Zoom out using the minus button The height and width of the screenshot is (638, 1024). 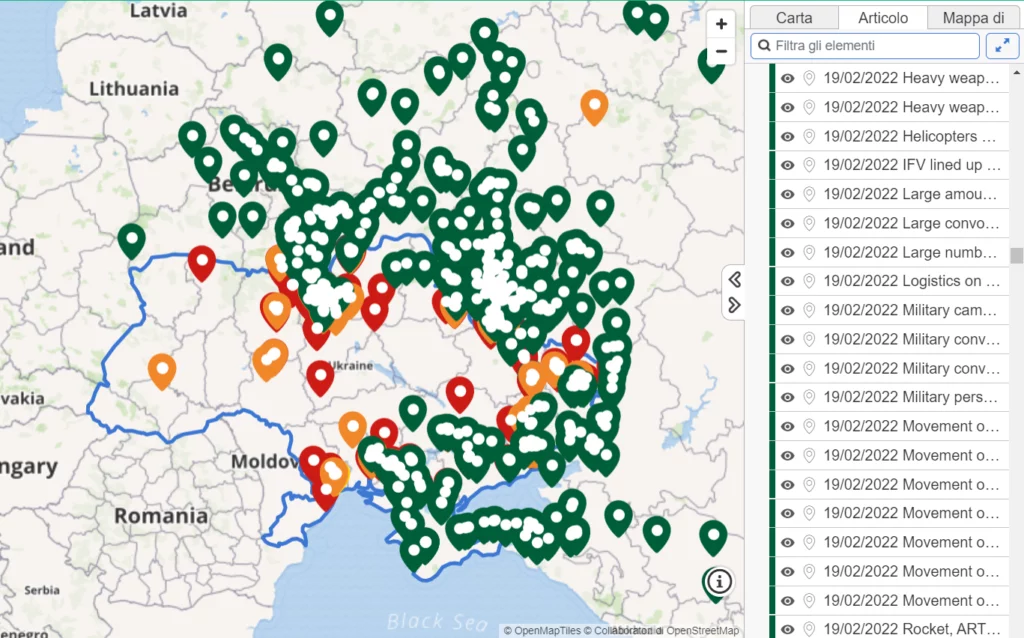click(x=721, y=51)
